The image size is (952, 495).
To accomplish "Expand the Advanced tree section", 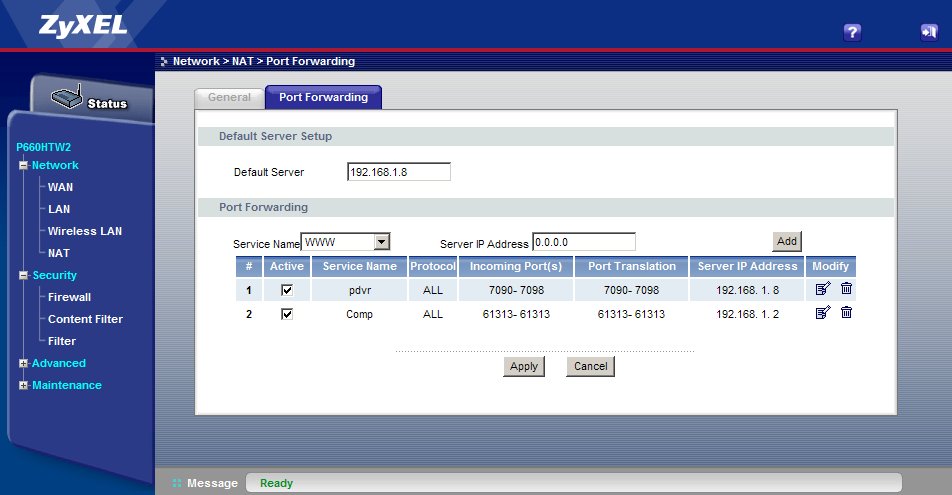I will (23, 364).
